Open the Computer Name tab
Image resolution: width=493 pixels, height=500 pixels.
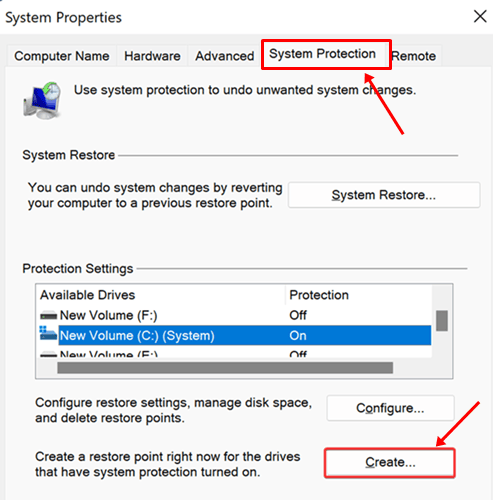pos(62,56)
